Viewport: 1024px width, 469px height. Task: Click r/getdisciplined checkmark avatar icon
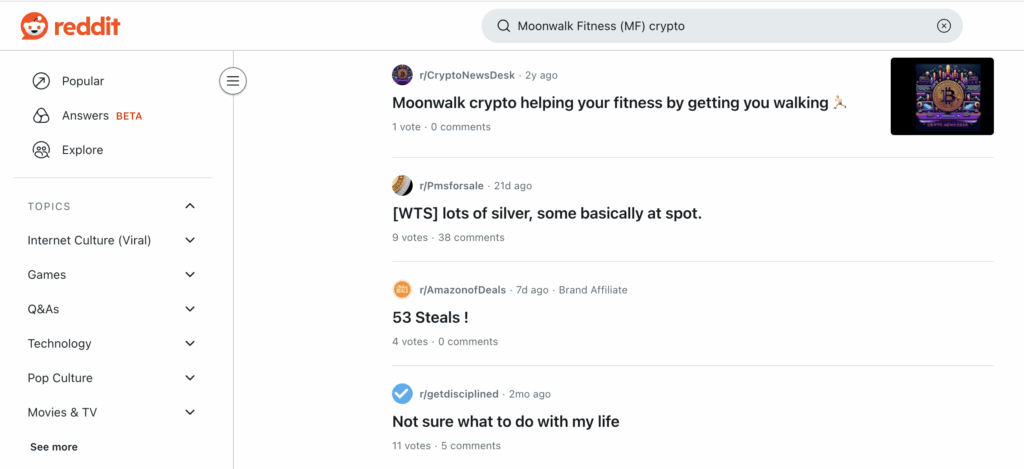[402, 394]
